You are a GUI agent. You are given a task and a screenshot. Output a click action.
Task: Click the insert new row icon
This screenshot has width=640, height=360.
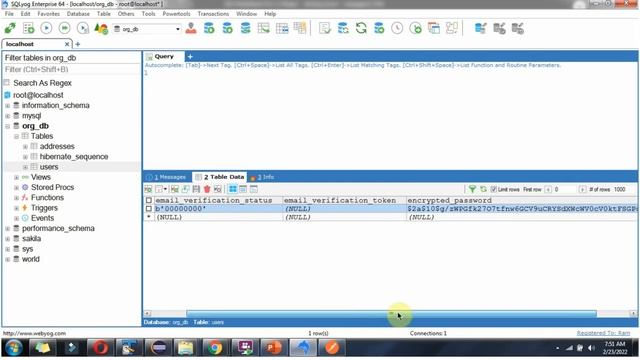(x=175, y=189)
